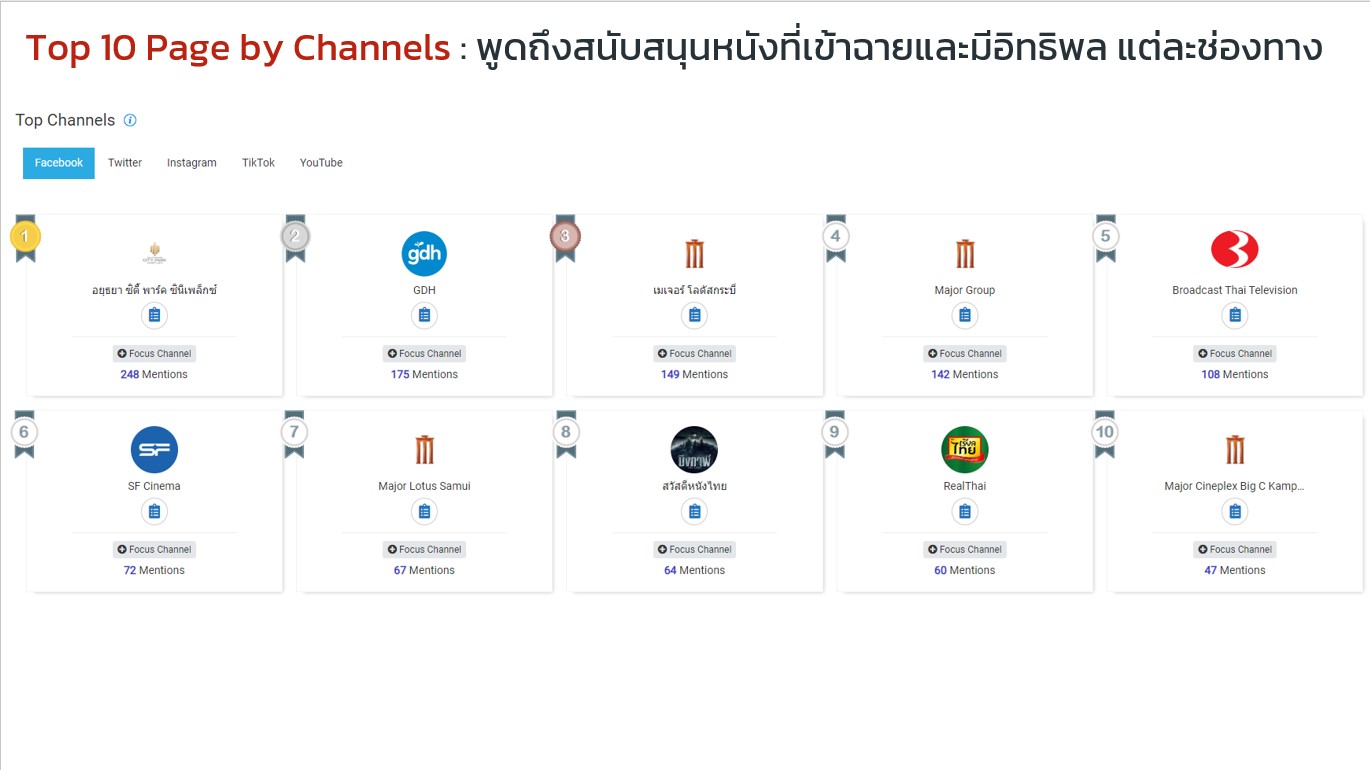1370x770 pixels.
Task: Open clipboard details for Broadcast Thai Television
Action: pos(1235,316)
